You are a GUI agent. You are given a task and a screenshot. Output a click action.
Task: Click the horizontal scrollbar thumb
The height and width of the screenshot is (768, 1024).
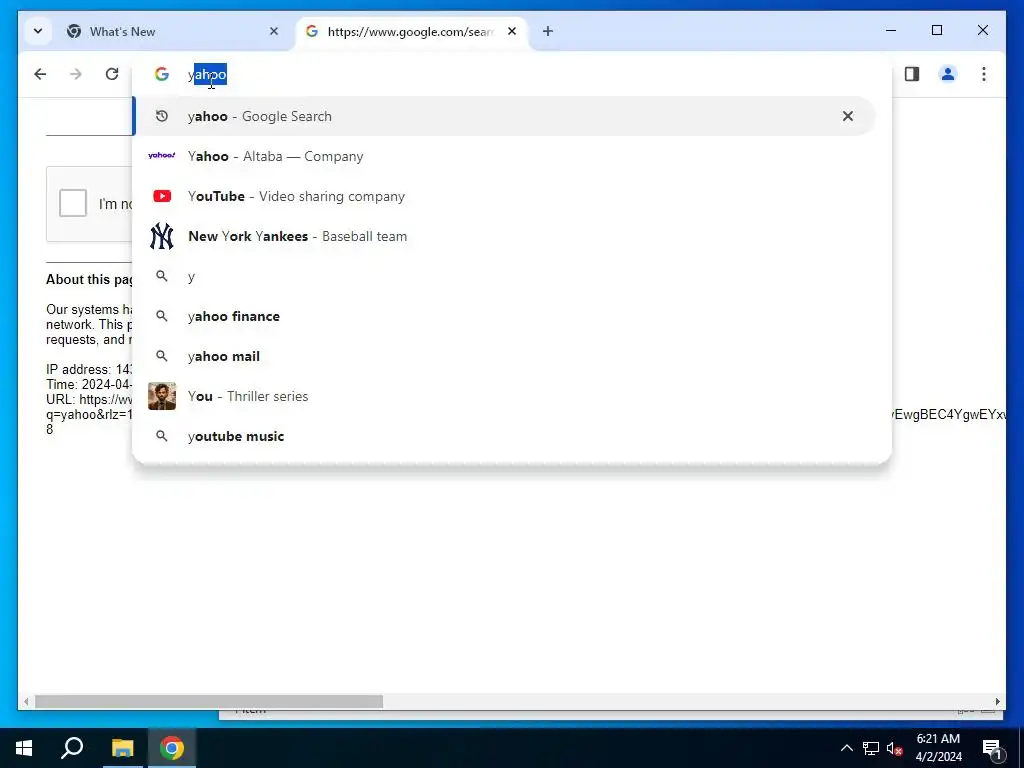209,701
